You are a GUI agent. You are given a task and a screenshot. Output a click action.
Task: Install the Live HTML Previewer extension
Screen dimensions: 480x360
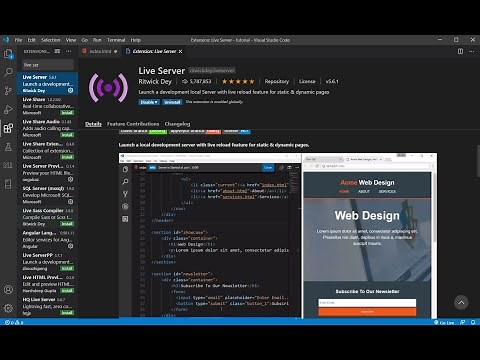click(67, 291)
